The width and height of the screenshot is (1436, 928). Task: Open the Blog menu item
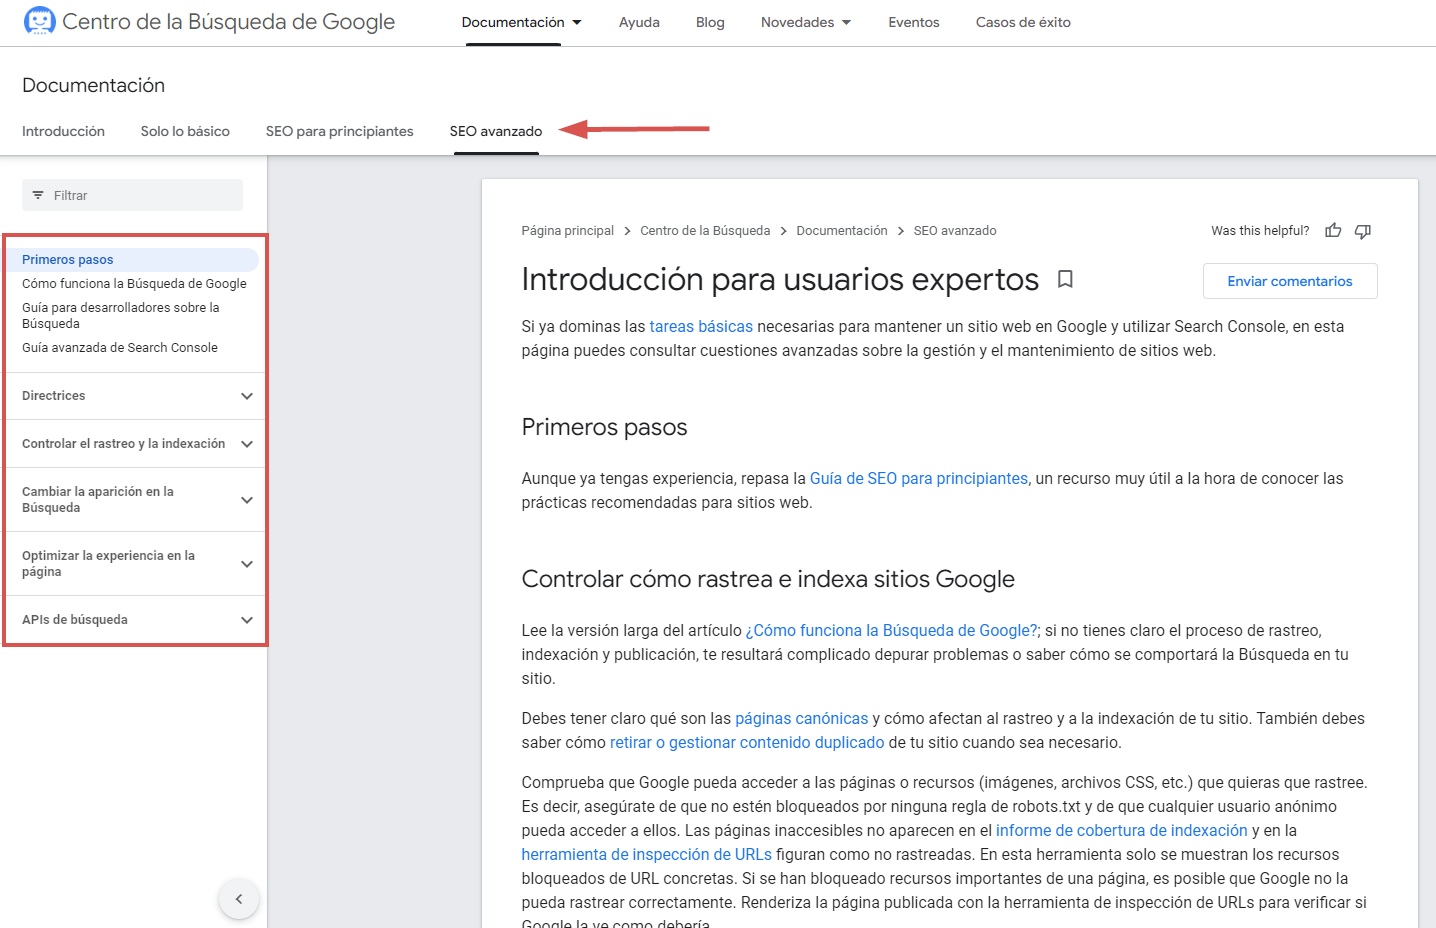point(710,22)
